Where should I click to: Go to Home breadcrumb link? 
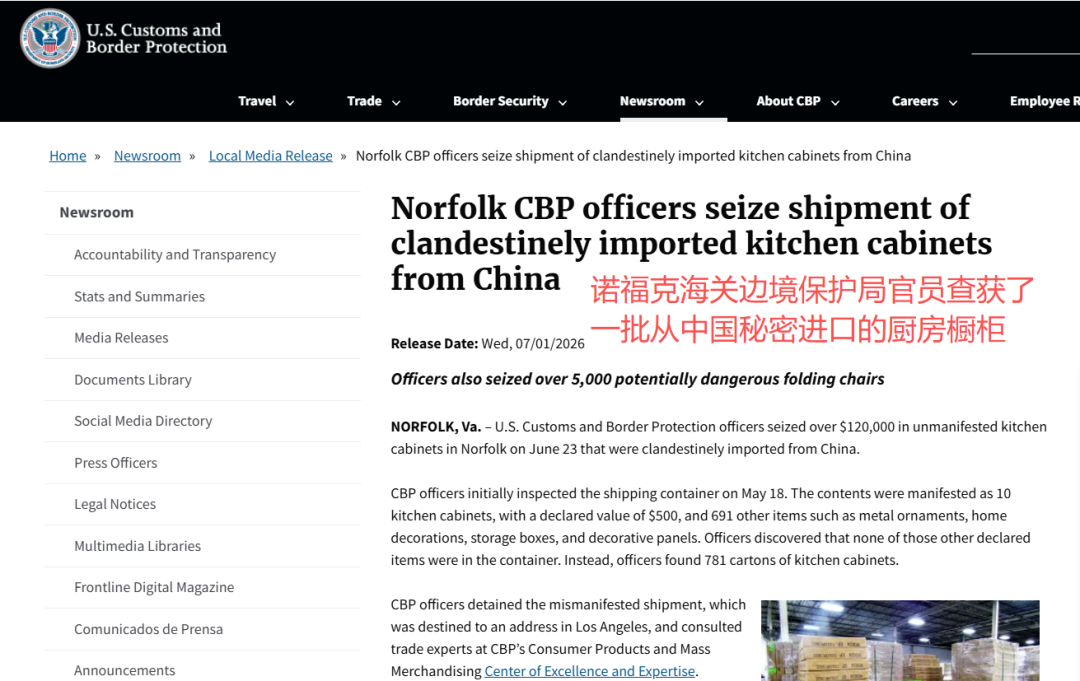tap(68, 156)
